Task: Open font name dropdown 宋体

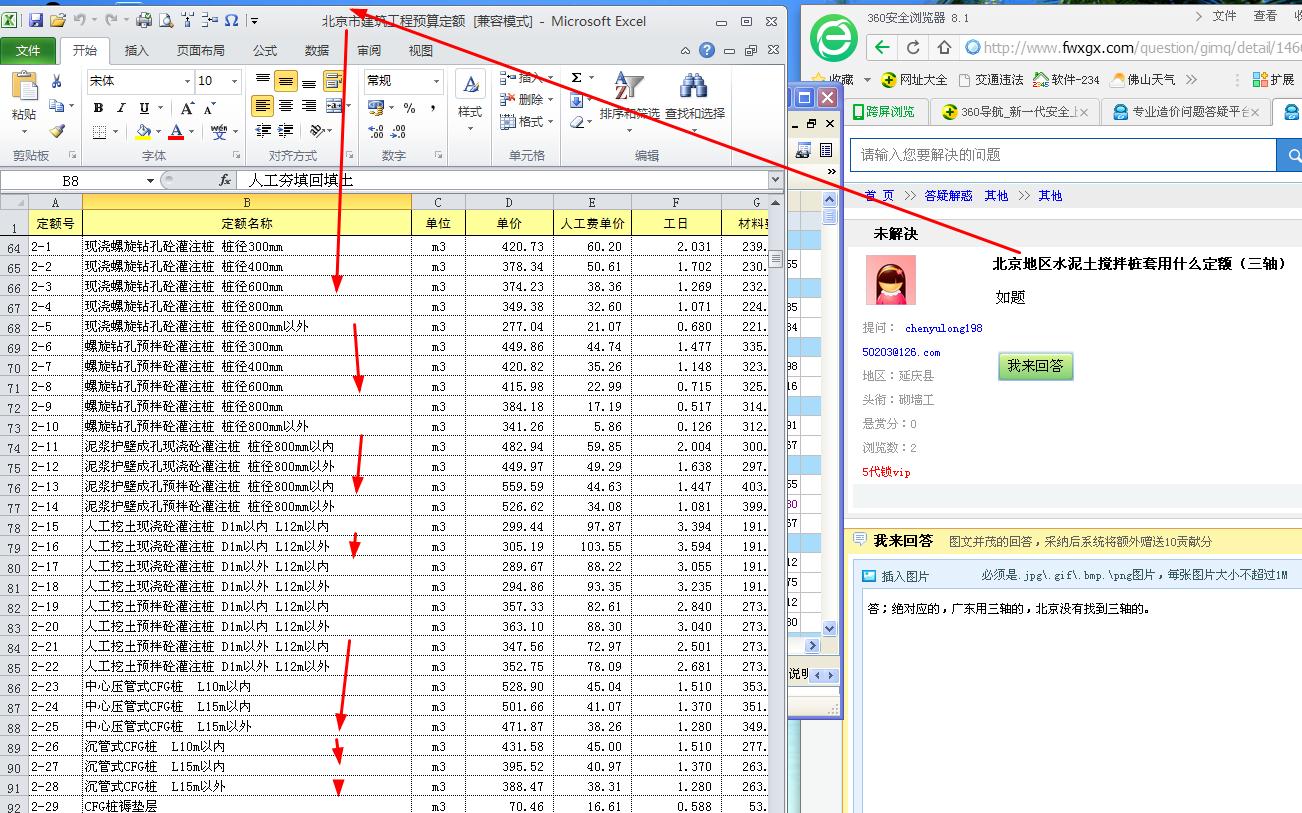Action: (x=186, y=81)
